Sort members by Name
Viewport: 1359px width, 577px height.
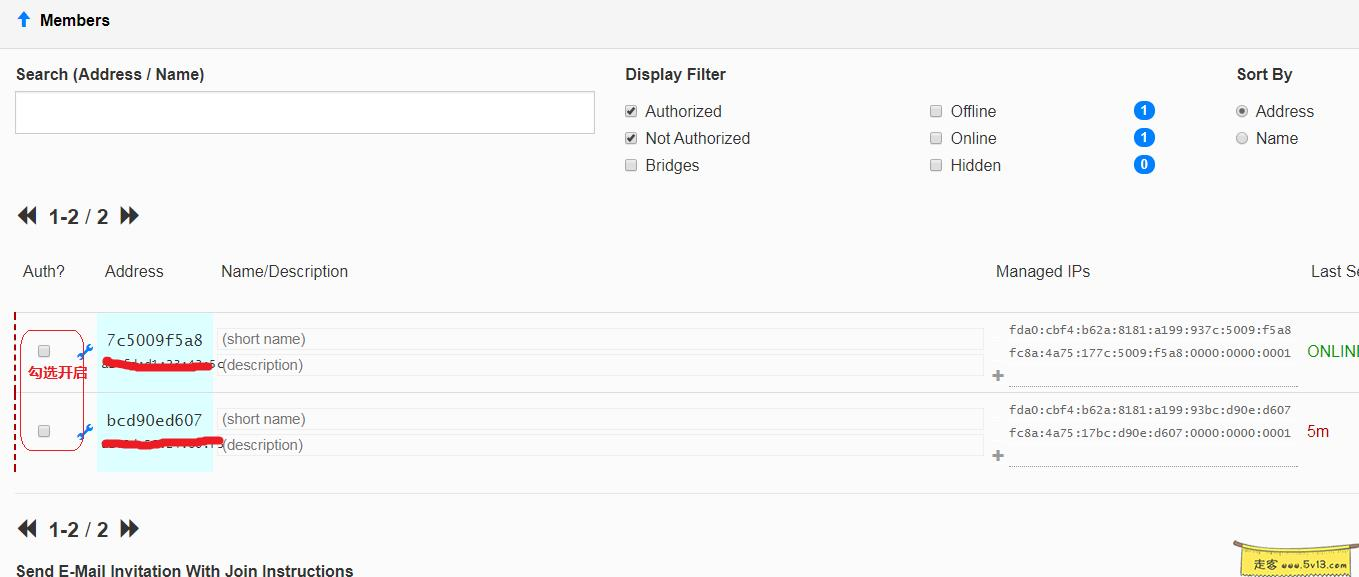pyautogui.click(x=1242, y=138)
